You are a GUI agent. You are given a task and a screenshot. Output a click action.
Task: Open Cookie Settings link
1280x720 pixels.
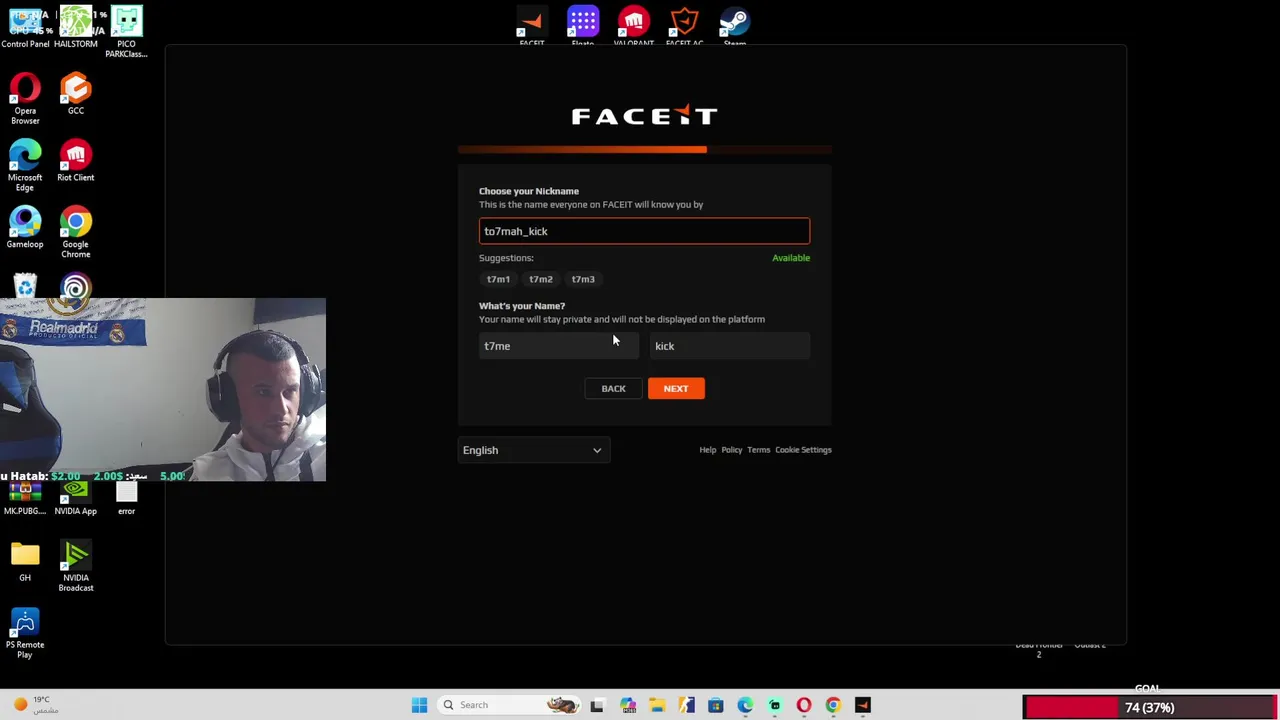pos(803,450)
